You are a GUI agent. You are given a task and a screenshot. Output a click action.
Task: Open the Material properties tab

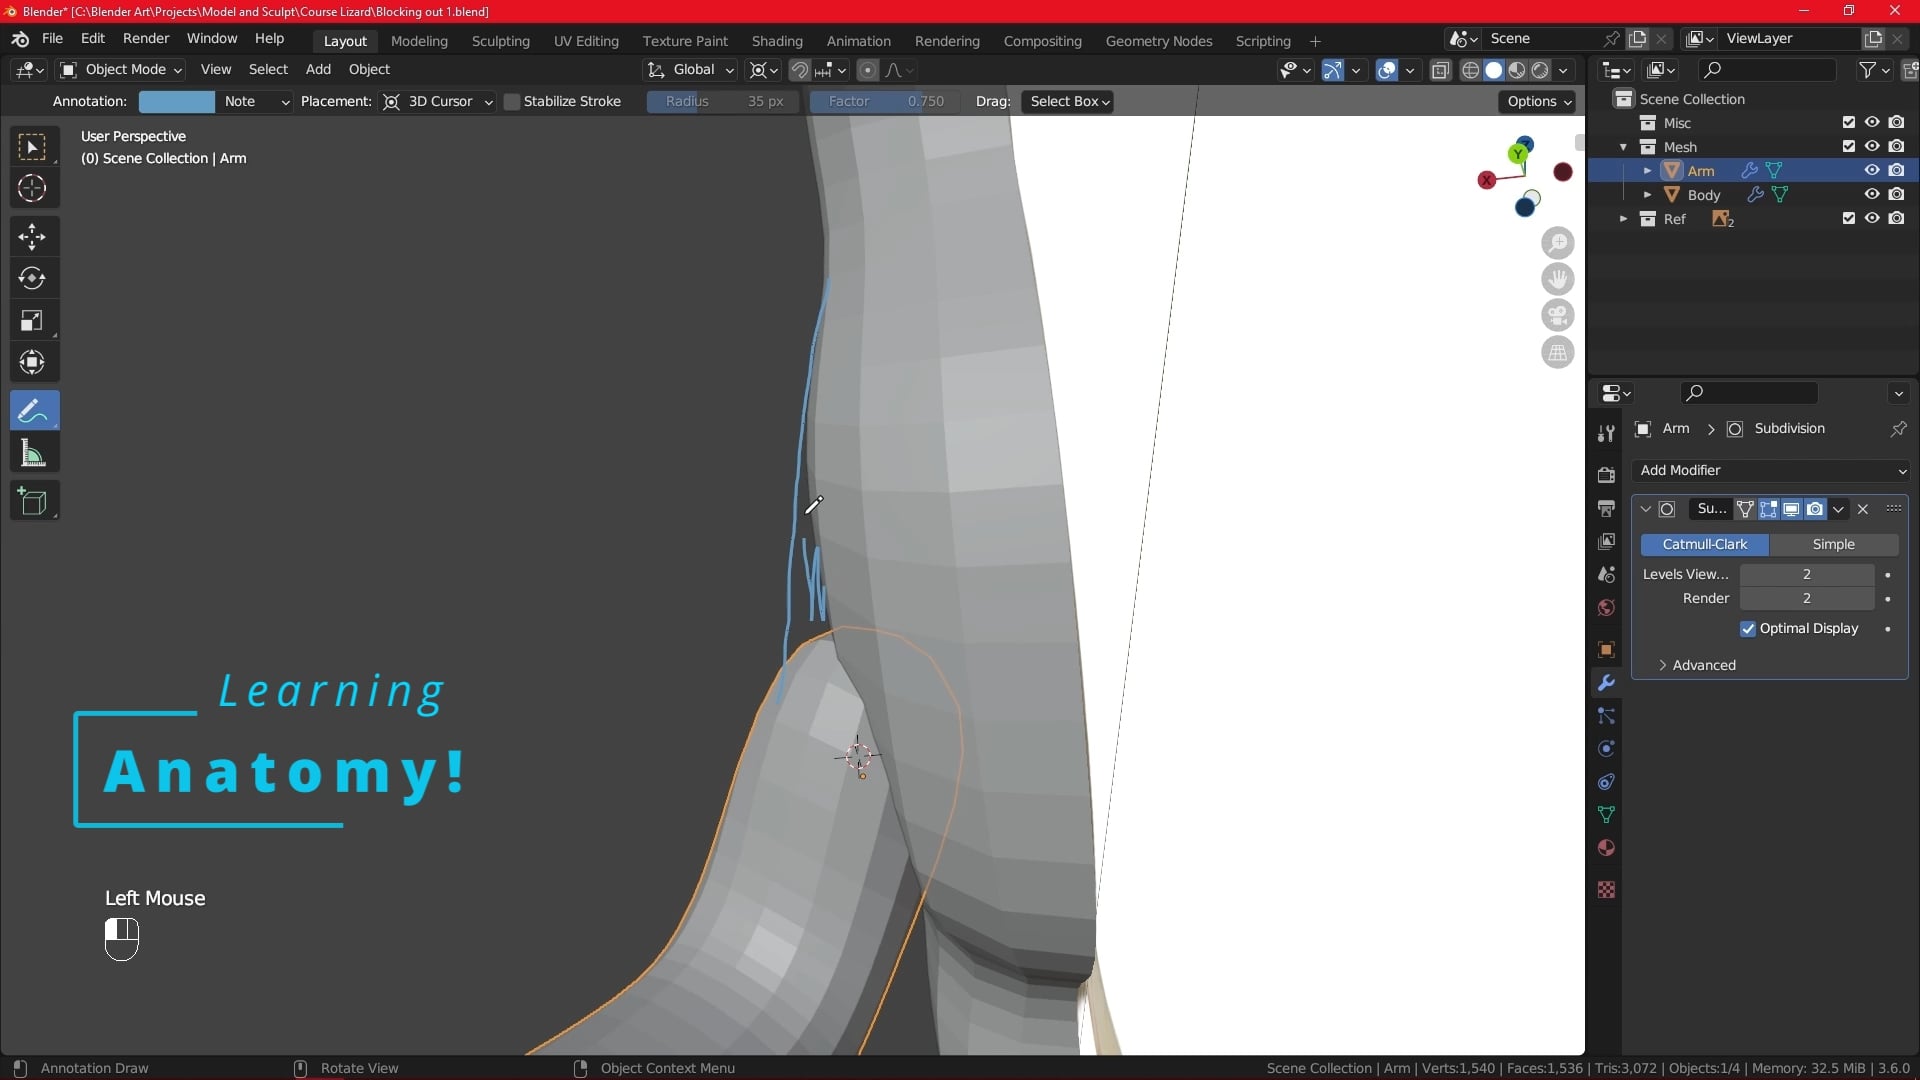(1606, 848)
